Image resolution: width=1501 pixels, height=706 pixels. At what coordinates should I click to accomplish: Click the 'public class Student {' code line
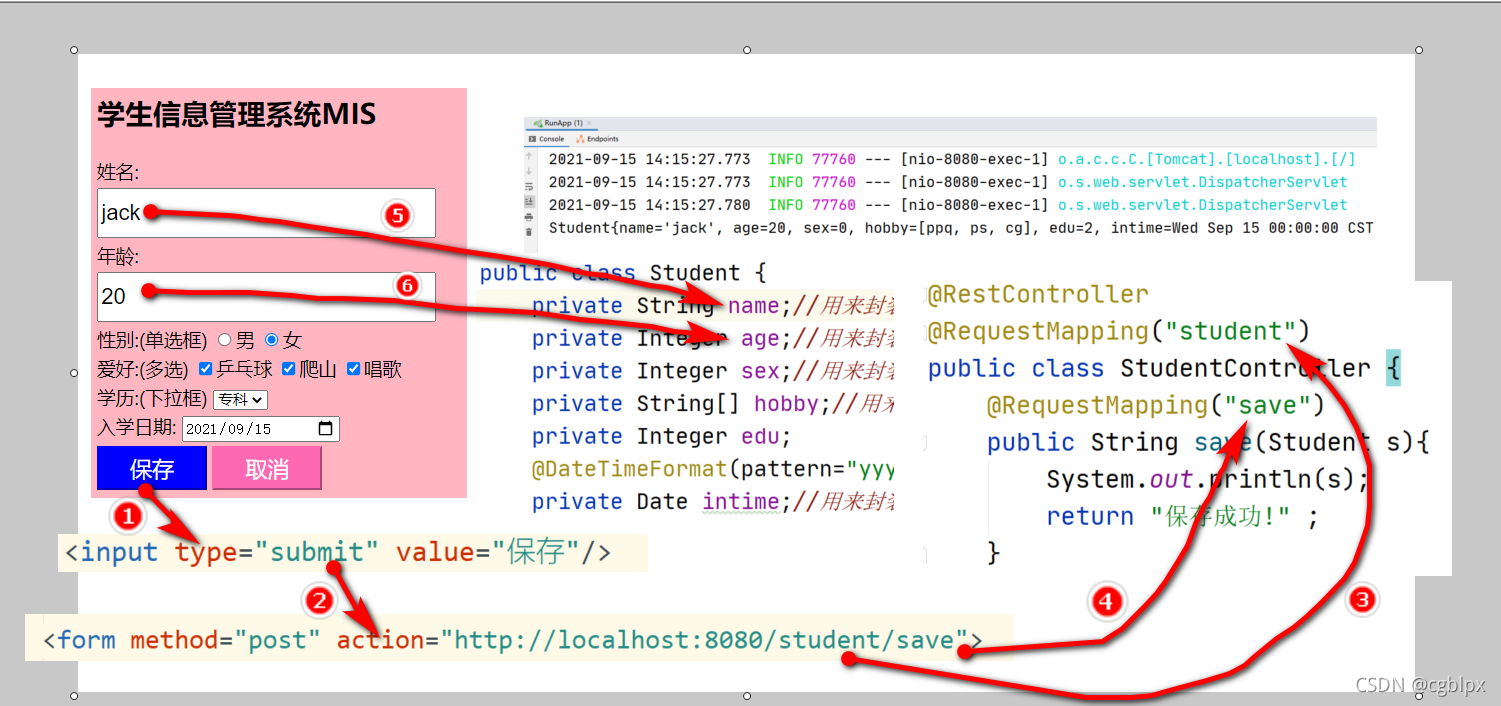coord(624,273)
